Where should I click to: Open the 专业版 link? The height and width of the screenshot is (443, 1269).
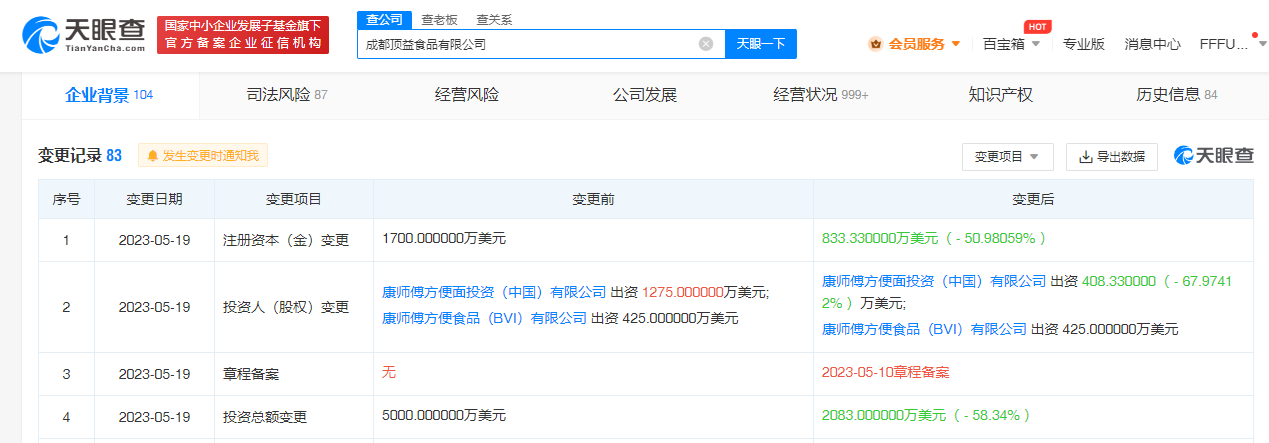(1083, 44)
